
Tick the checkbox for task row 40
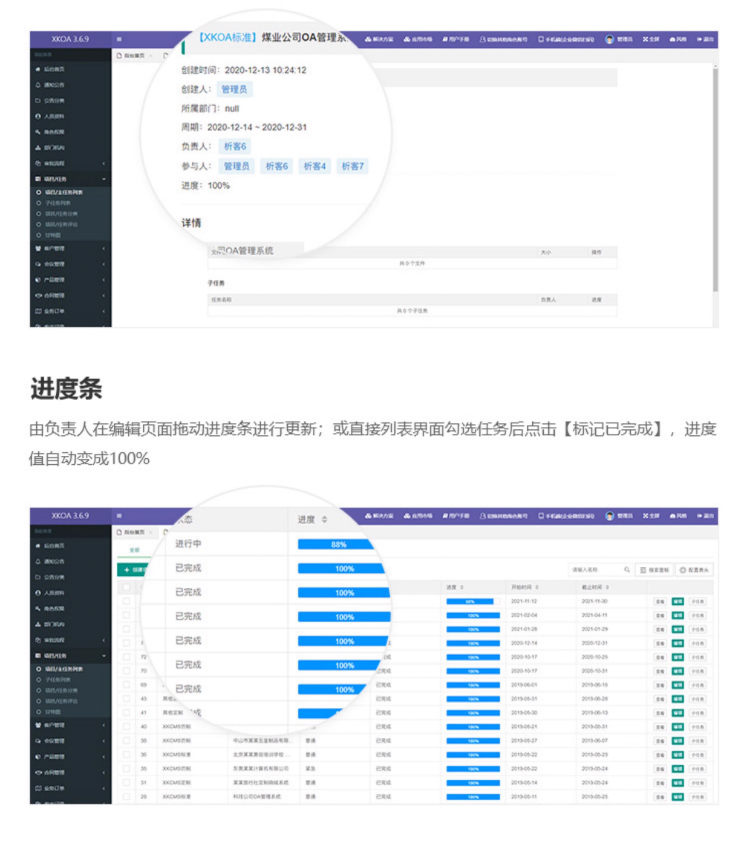point(126,726)
